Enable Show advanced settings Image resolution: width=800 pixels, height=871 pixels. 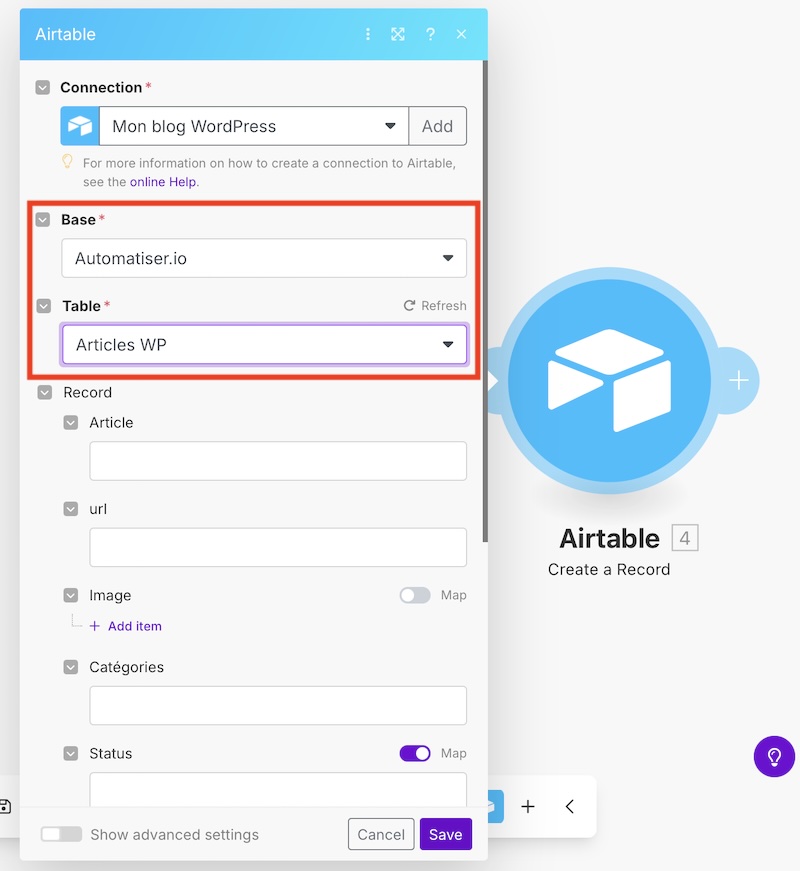61,834
